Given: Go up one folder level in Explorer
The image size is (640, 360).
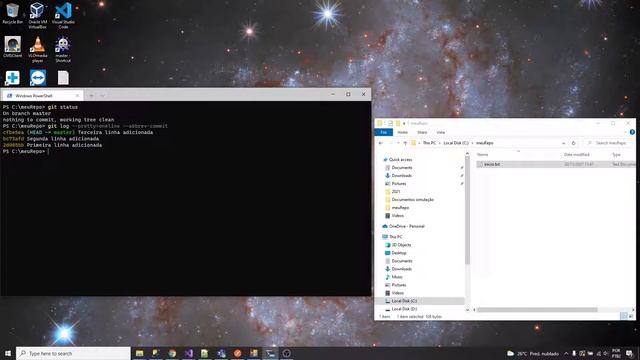Looking at the screenshot, I should point(405,143).
